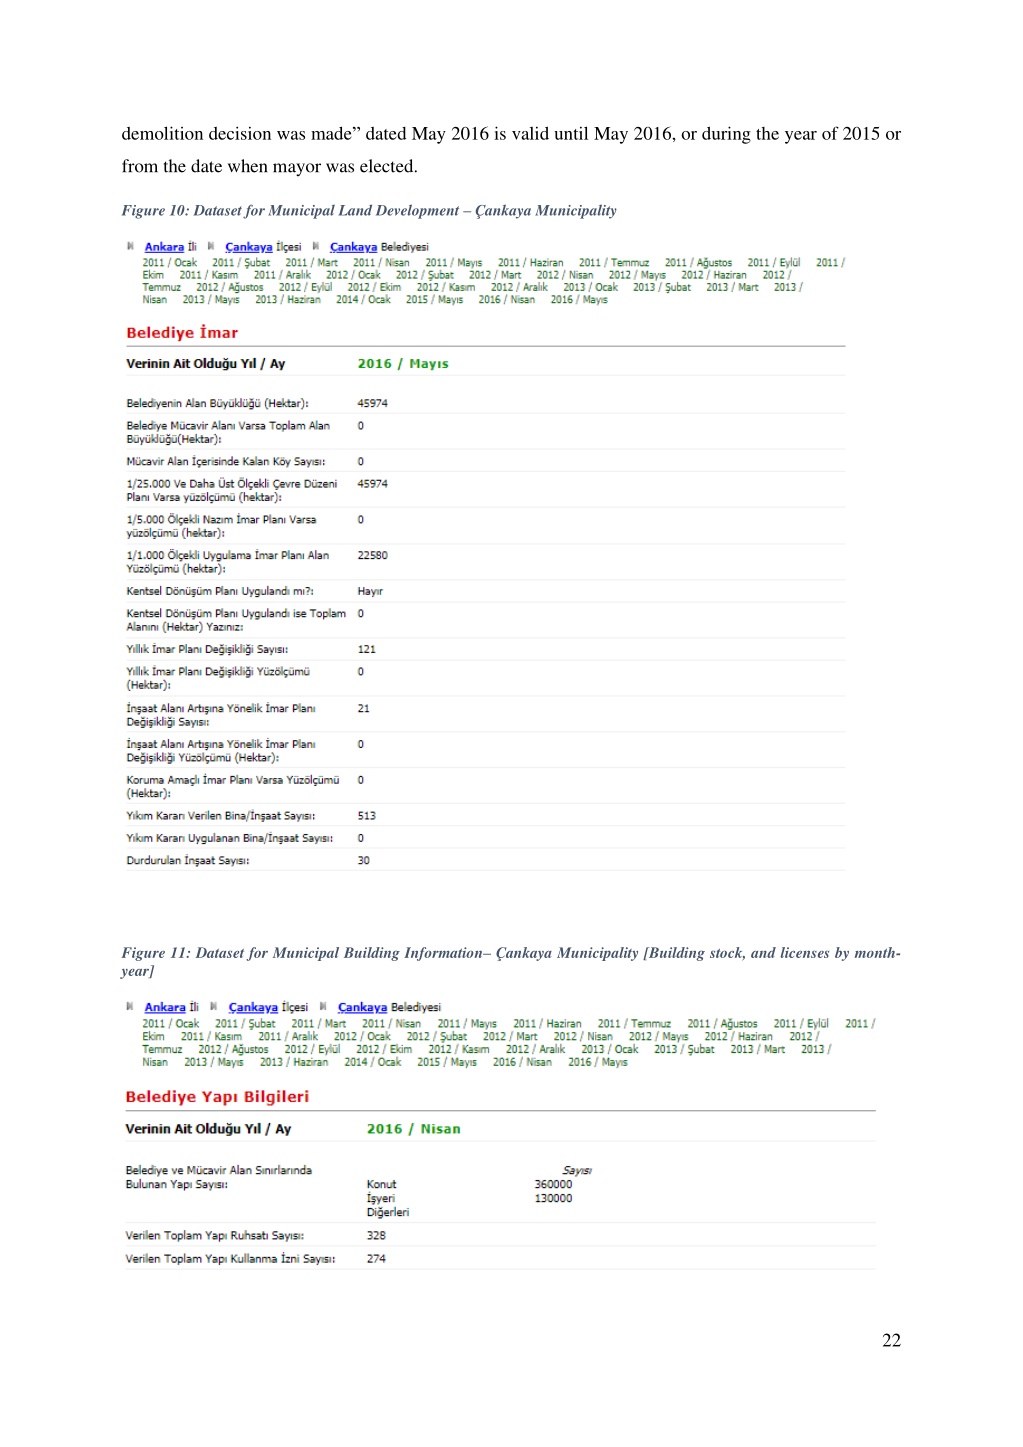Select the 2011 / Eylül date in Figure 10
The image size is (1023, 1447).
(x=774, y=263)
